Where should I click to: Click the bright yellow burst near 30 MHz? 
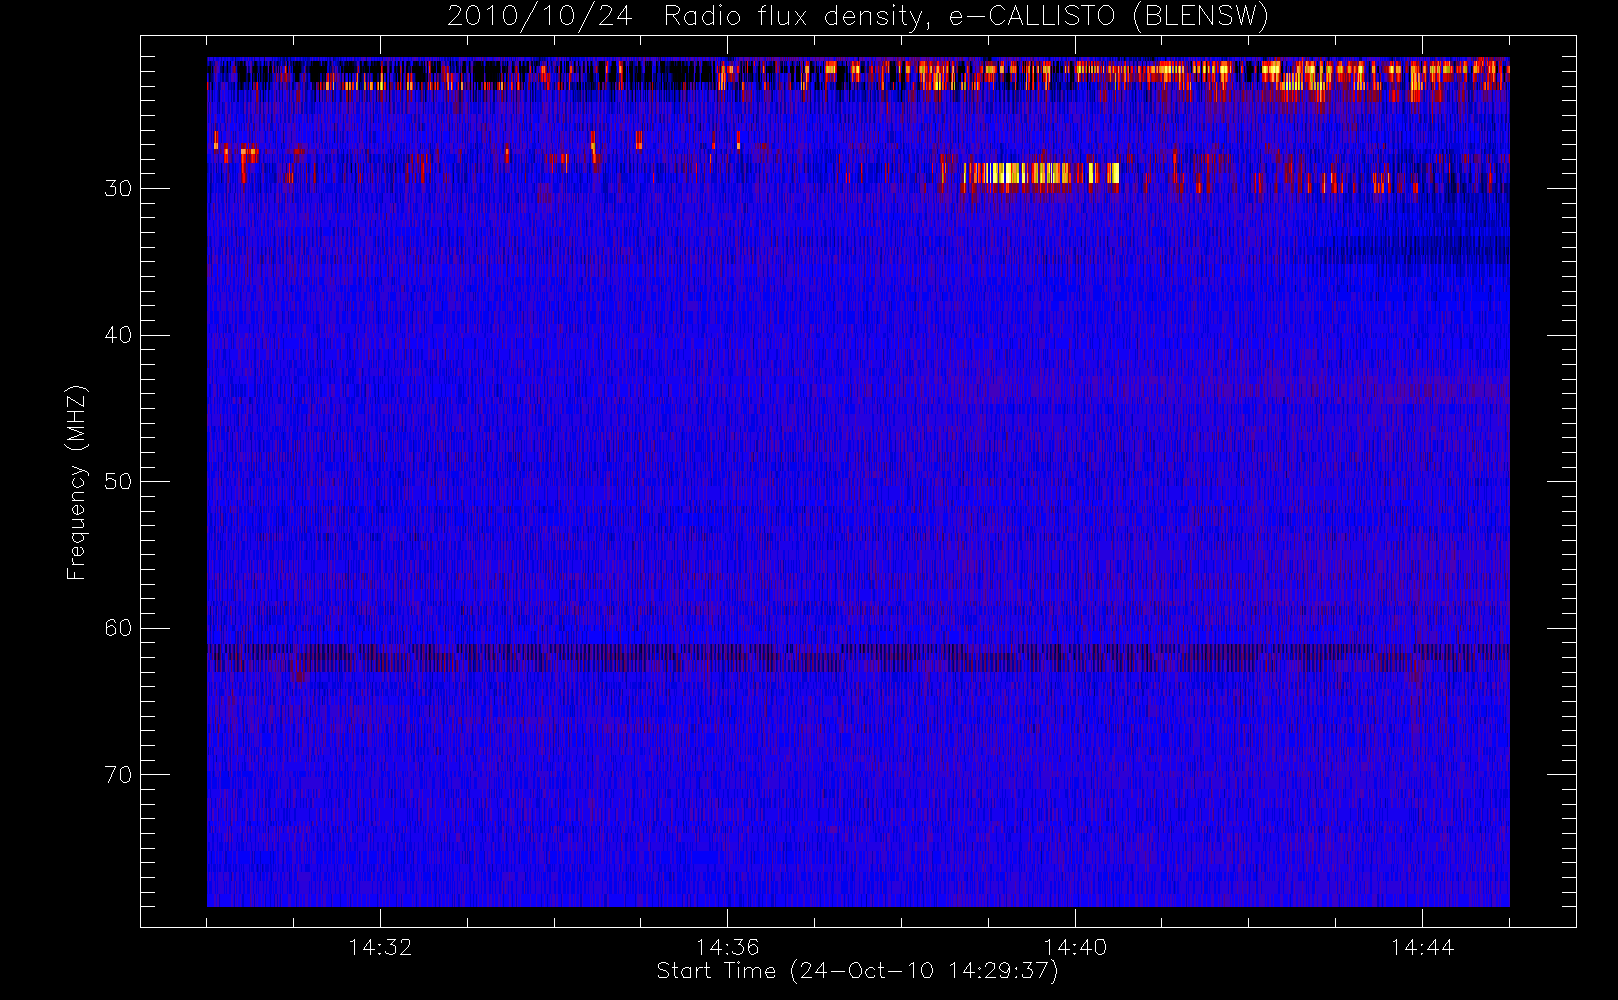[1040, 174]
